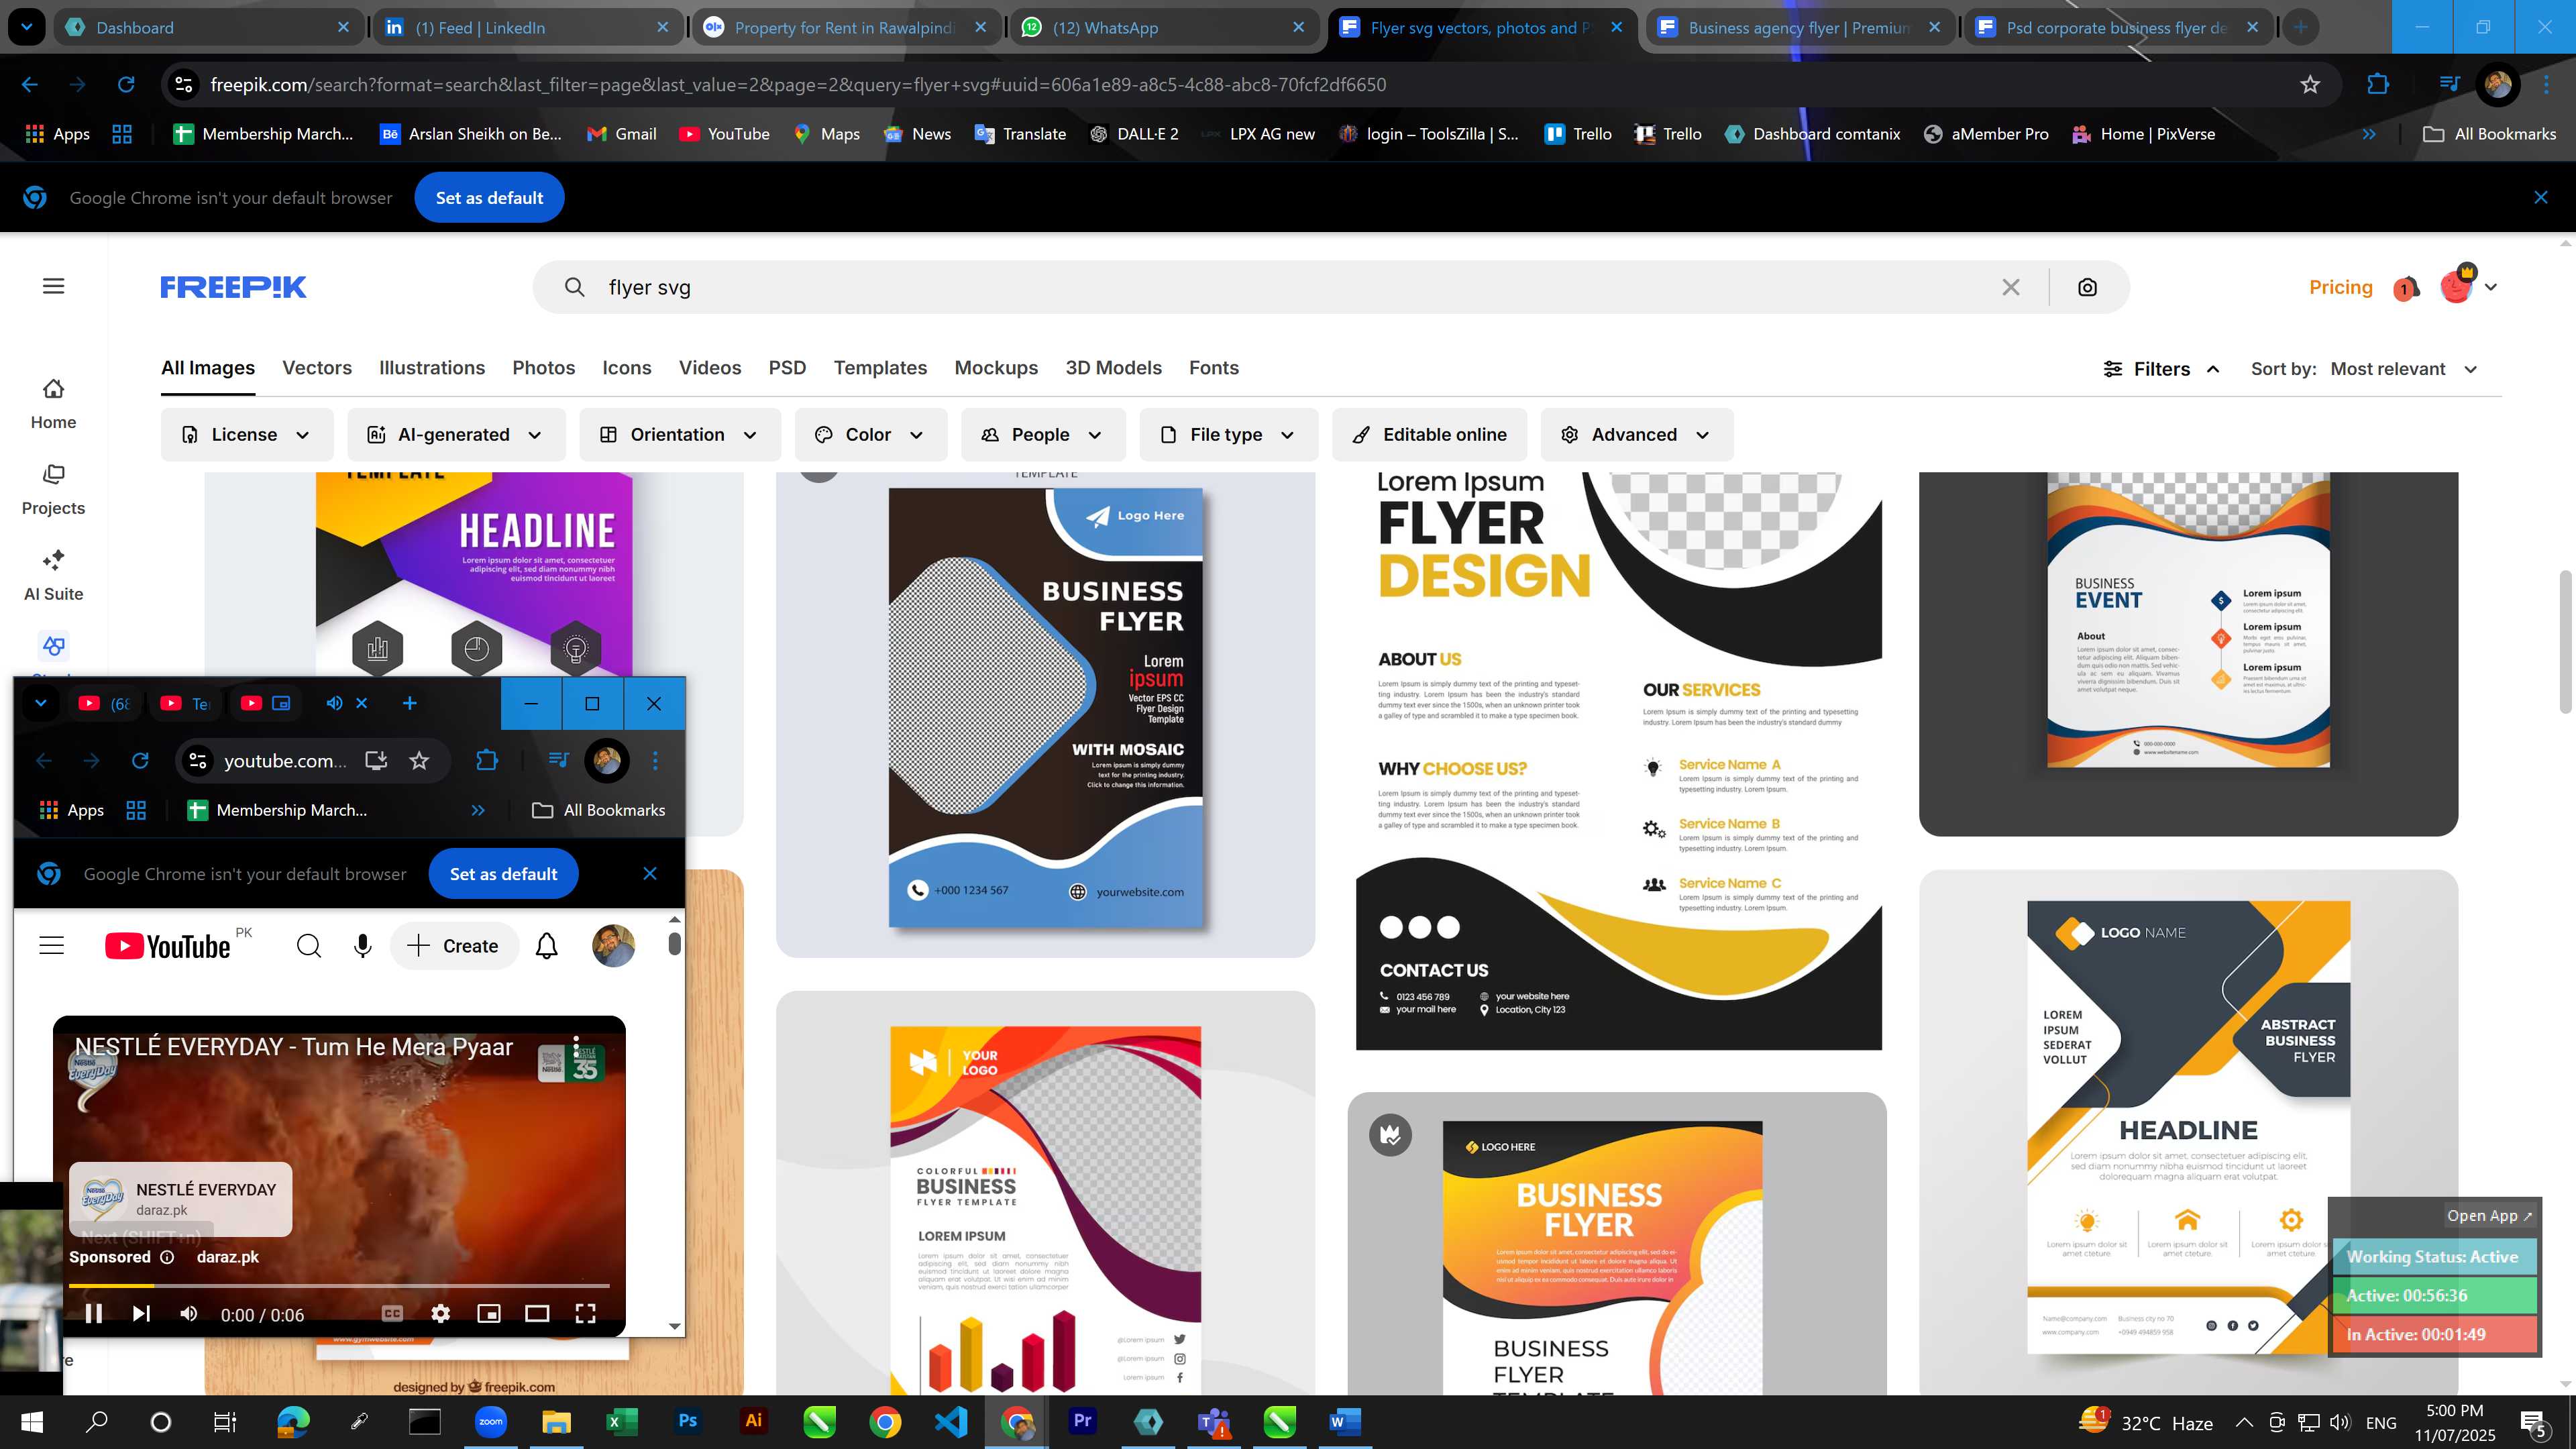Screen dimensions: 2576x1449
Task: Click the daraz.pk sponsored link
Action: point(227,1257)
